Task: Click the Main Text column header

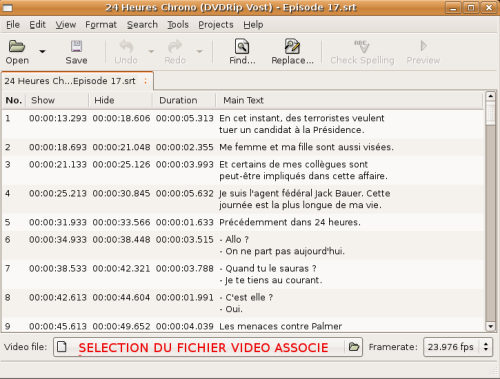Action: click(349, 100)
